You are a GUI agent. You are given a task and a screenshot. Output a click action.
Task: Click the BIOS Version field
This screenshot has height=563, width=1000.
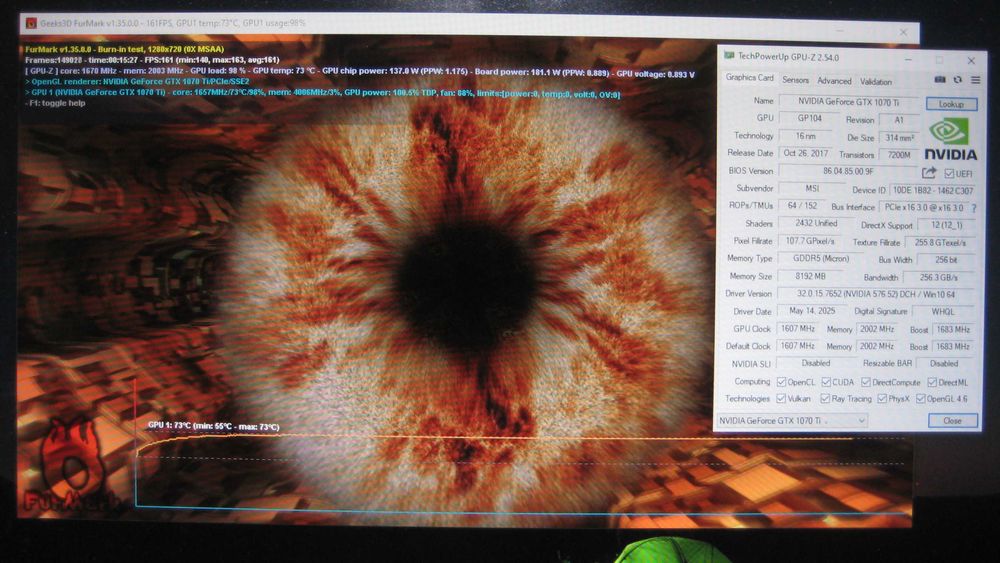point(848,171)
